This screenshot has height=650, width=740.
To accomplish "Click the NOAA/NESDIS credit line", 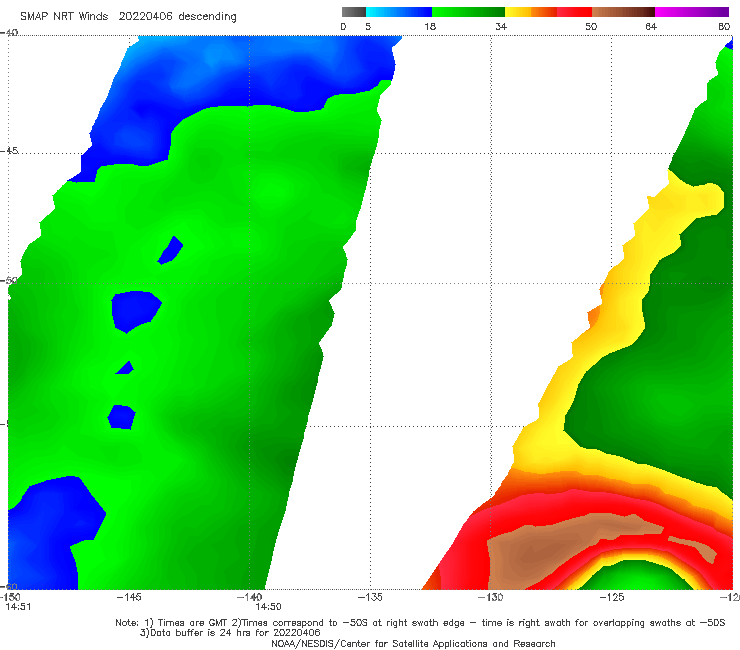I will click(413, 643).
